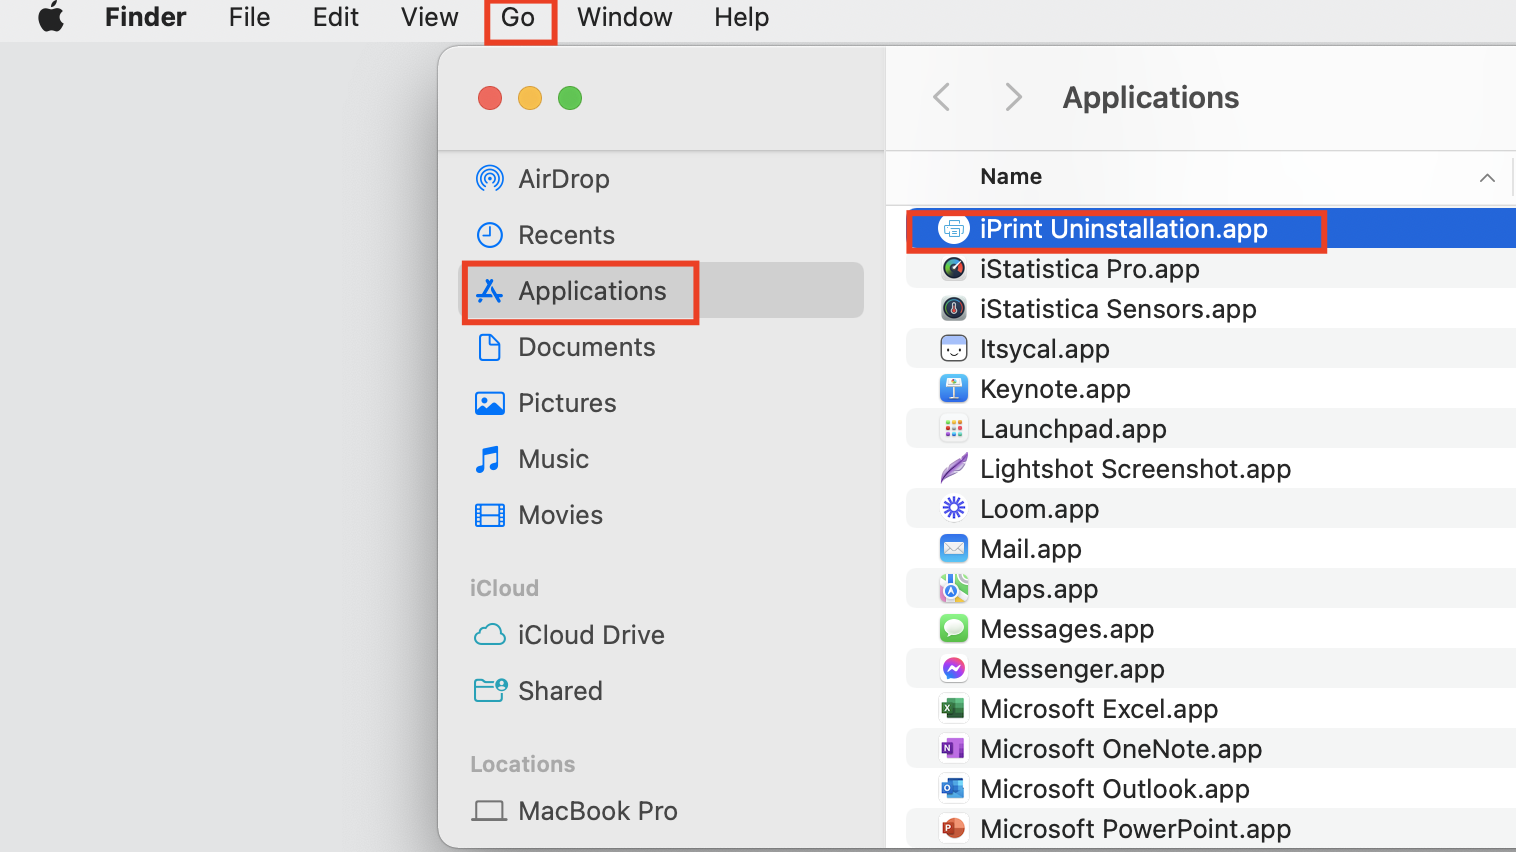Open the Edit menu
Image resolution: width=1516 pixels, height=852 pixels.
(335, 17)
